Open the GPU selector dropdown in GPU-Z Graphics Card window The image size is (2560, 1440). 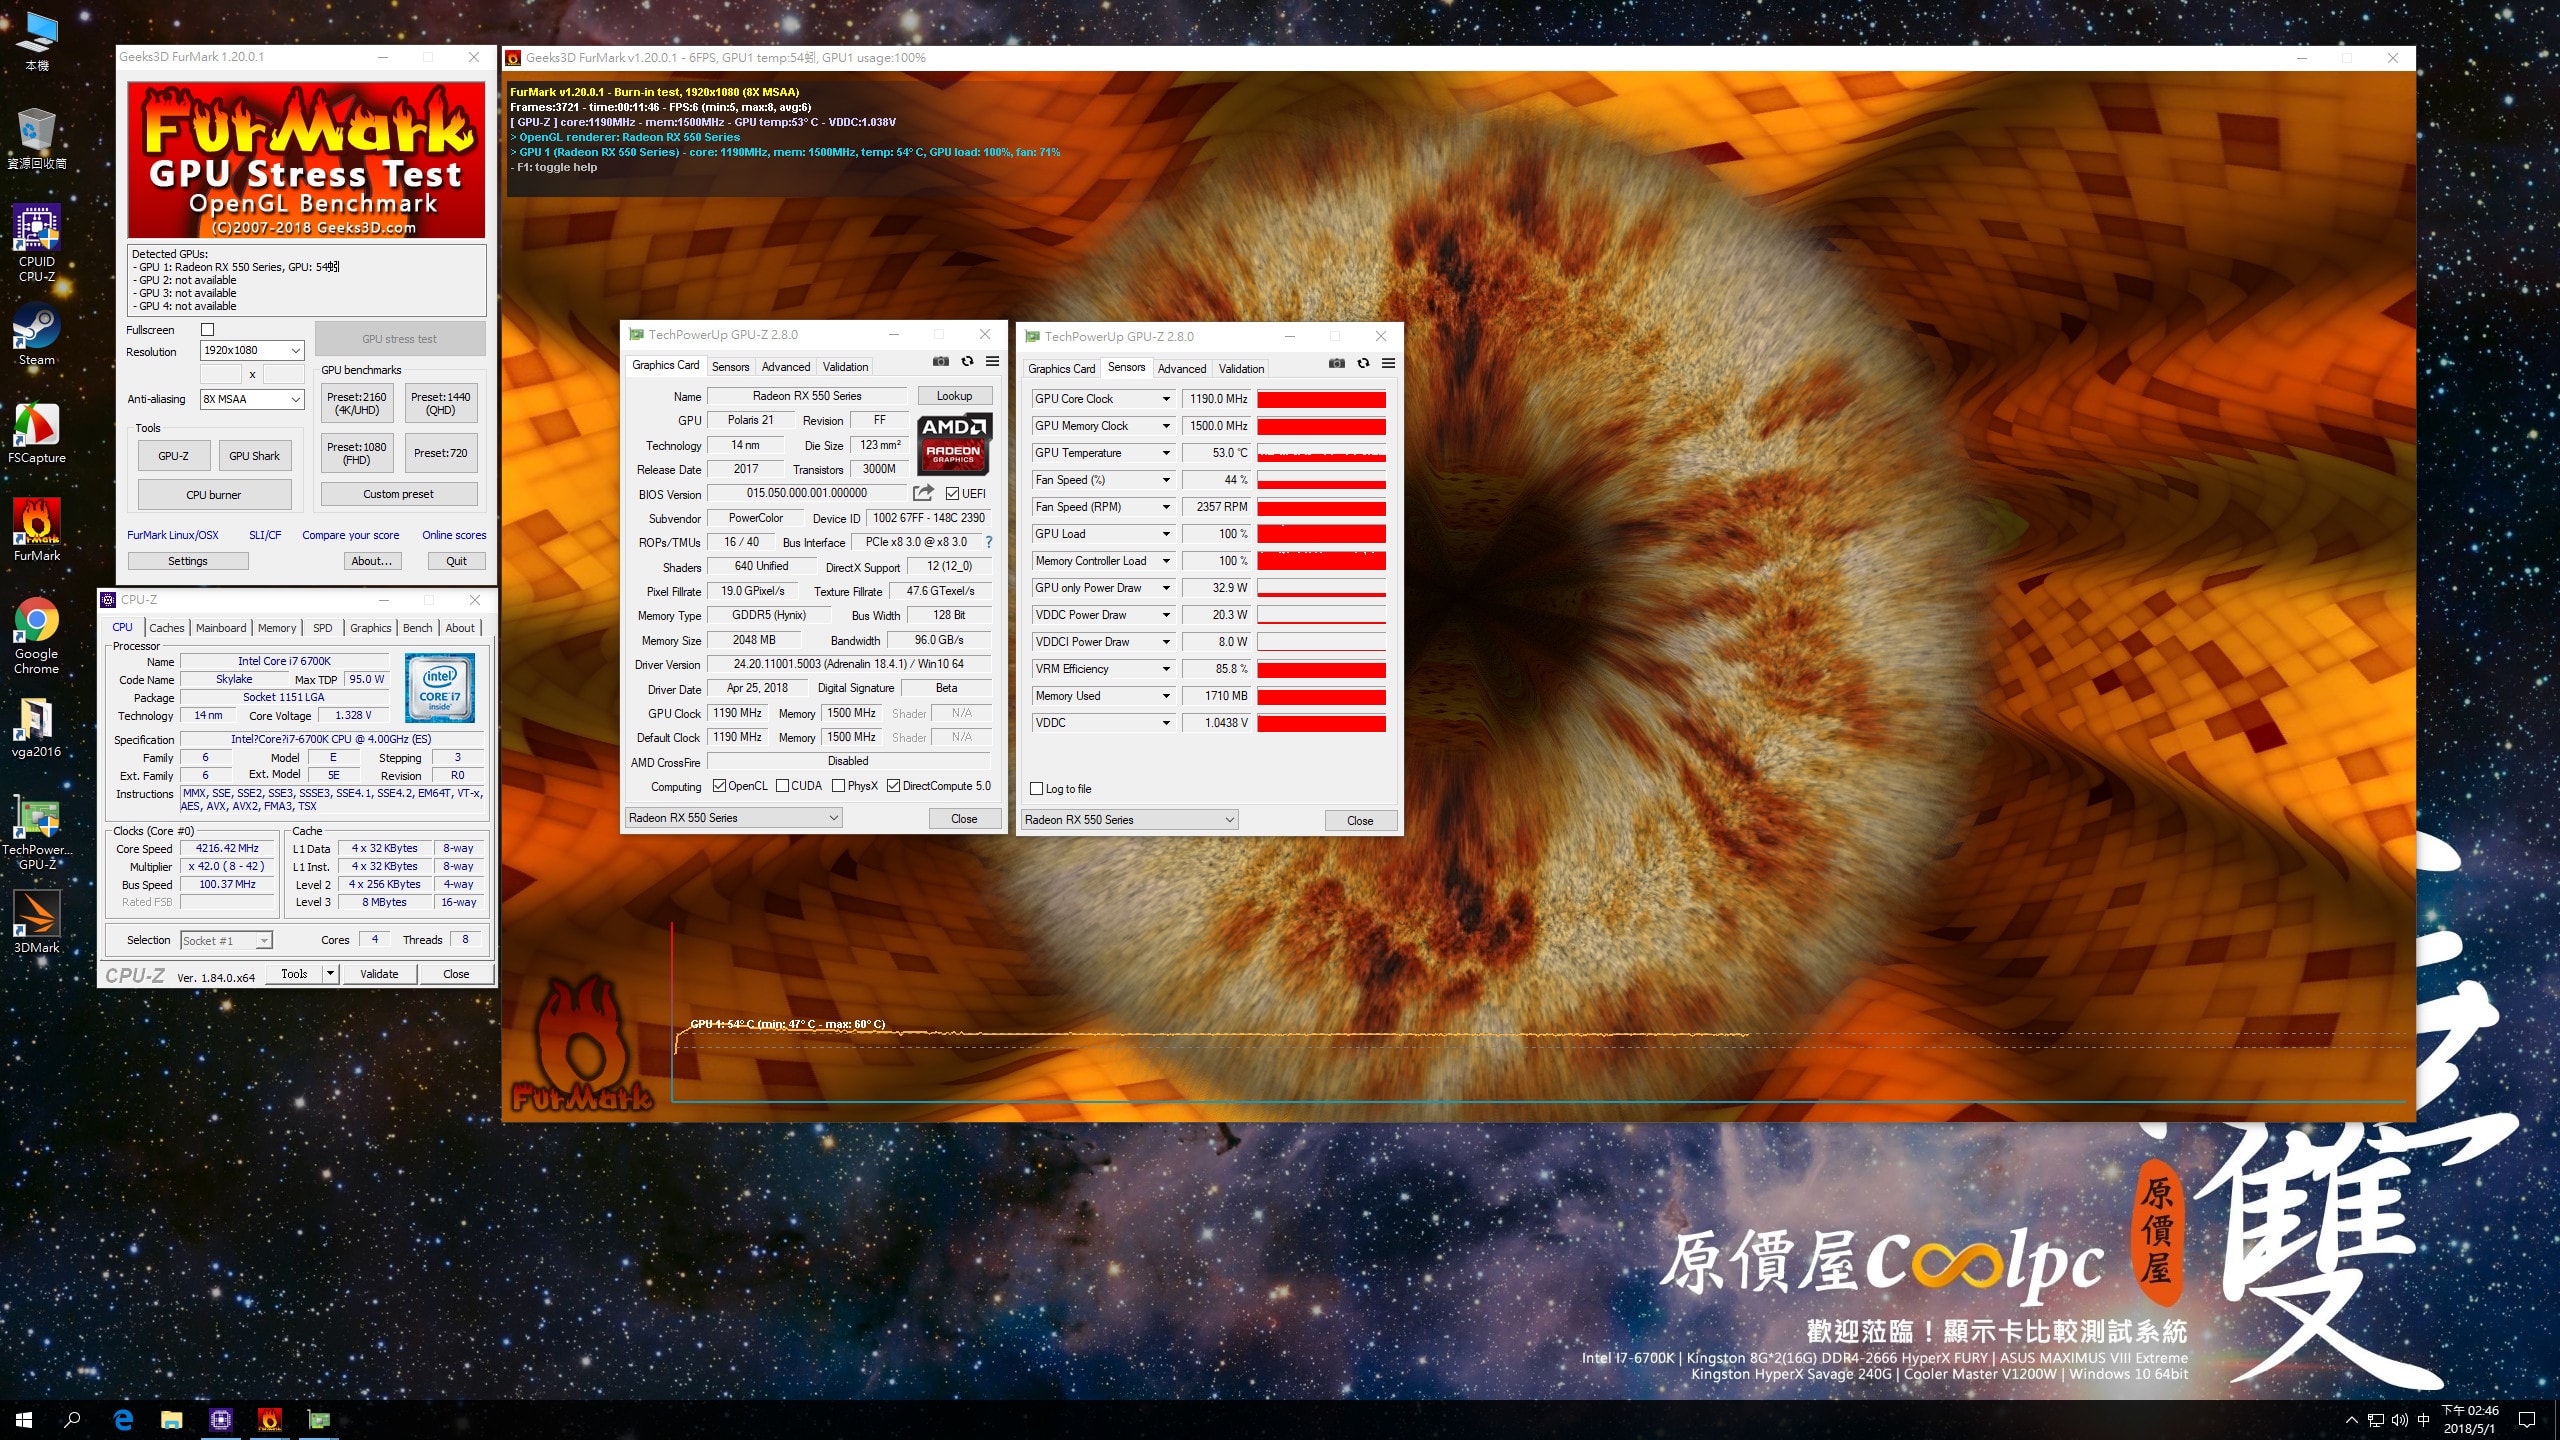click(733, 818)
